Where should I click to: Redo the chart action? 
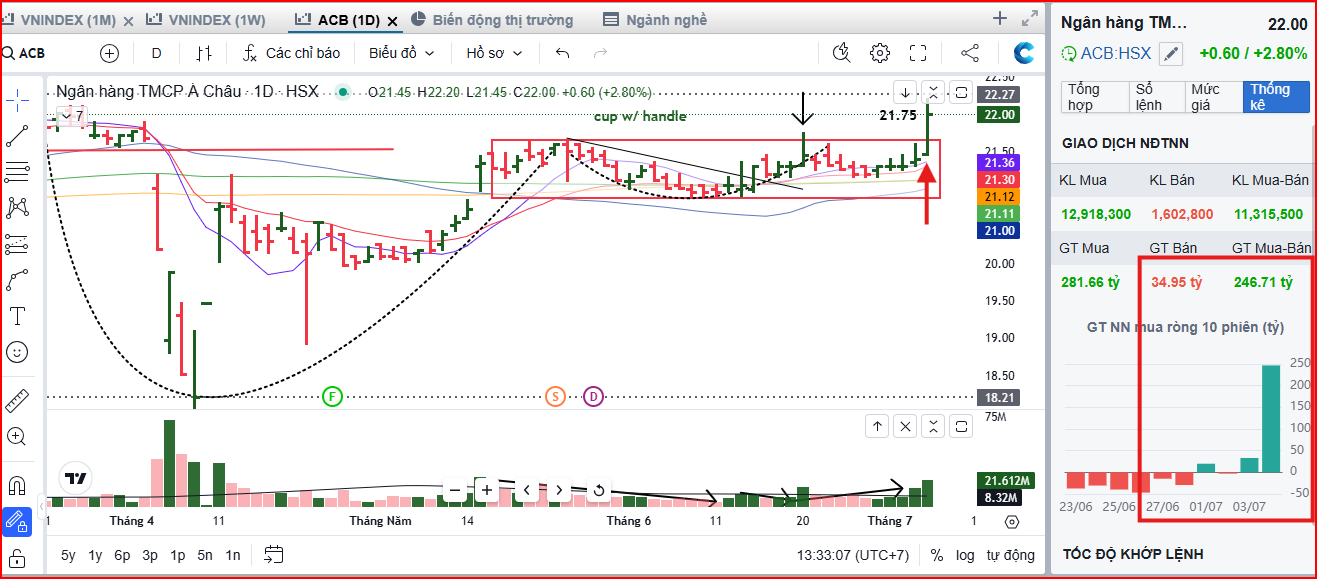coord(600,53)
